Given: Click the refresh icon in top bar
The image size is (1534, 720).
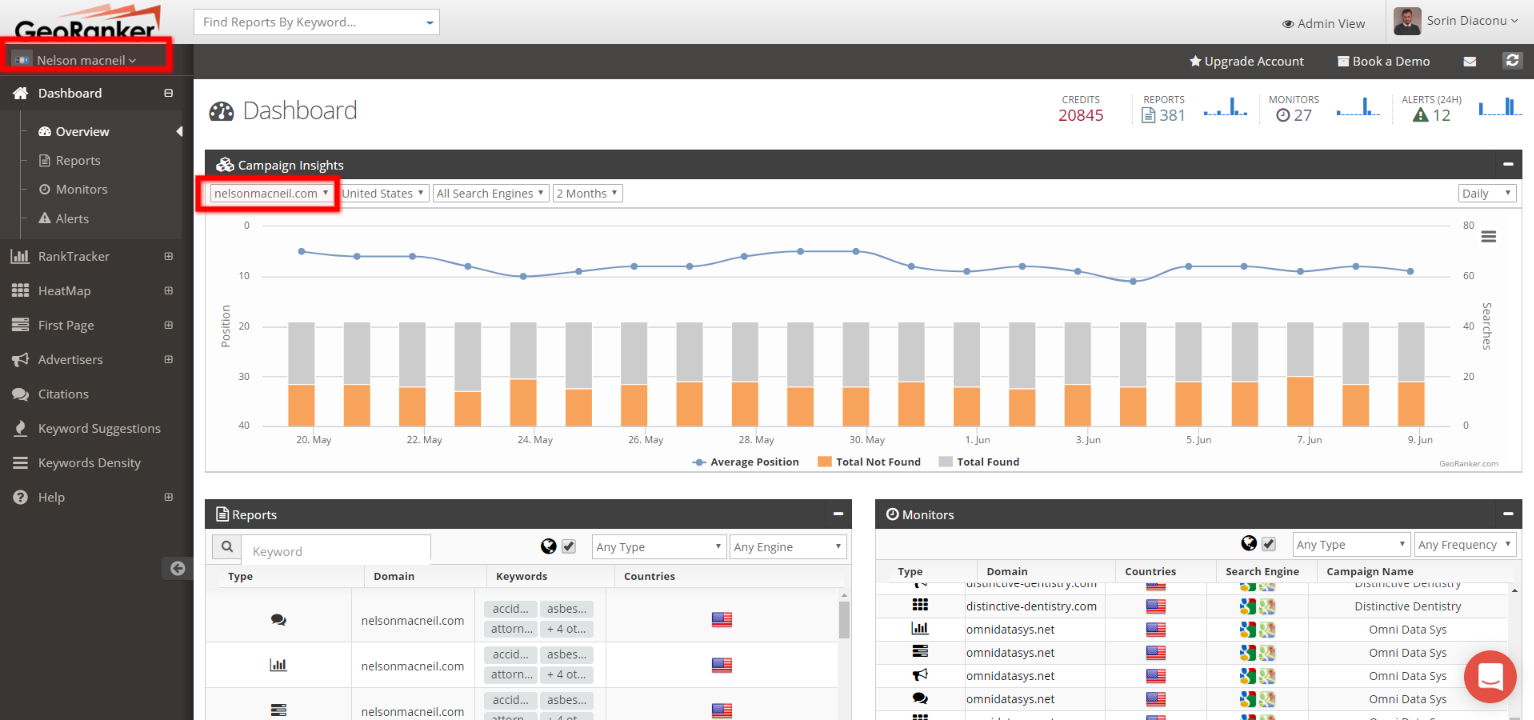Looking at the screenshot, I should click(x=1512, y=61).
